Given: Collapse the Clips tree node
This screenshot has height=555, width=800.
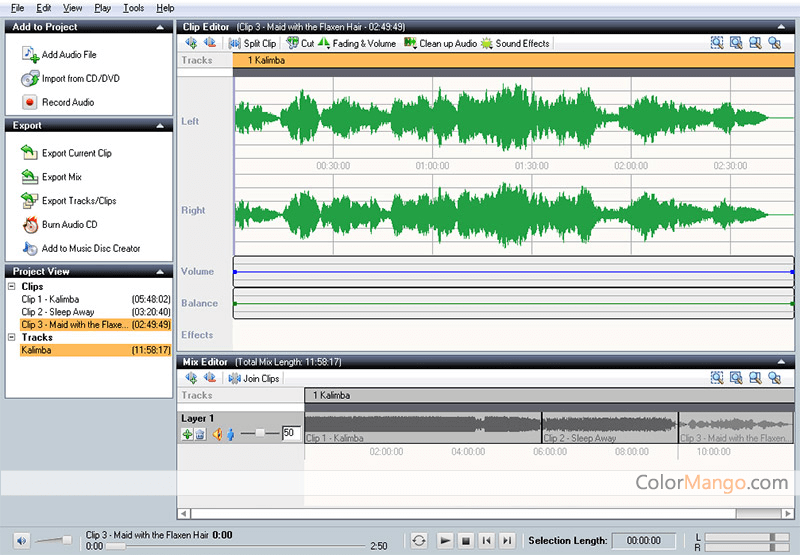Looking at the screenshot, I should [x=11, y=287].
